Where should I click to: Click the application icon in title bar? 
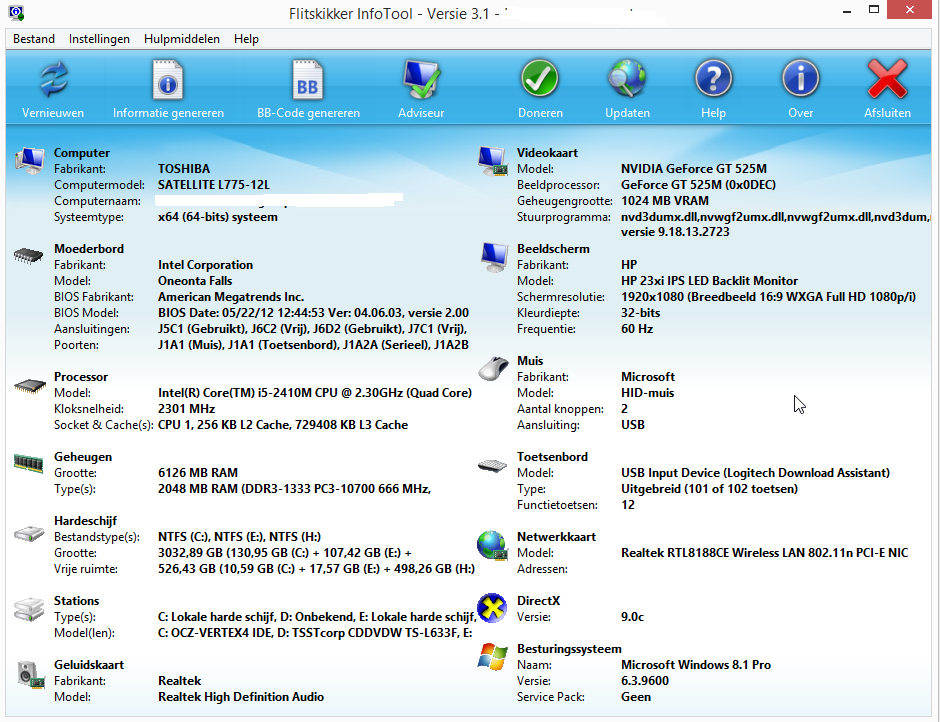(x=16, y=13)
